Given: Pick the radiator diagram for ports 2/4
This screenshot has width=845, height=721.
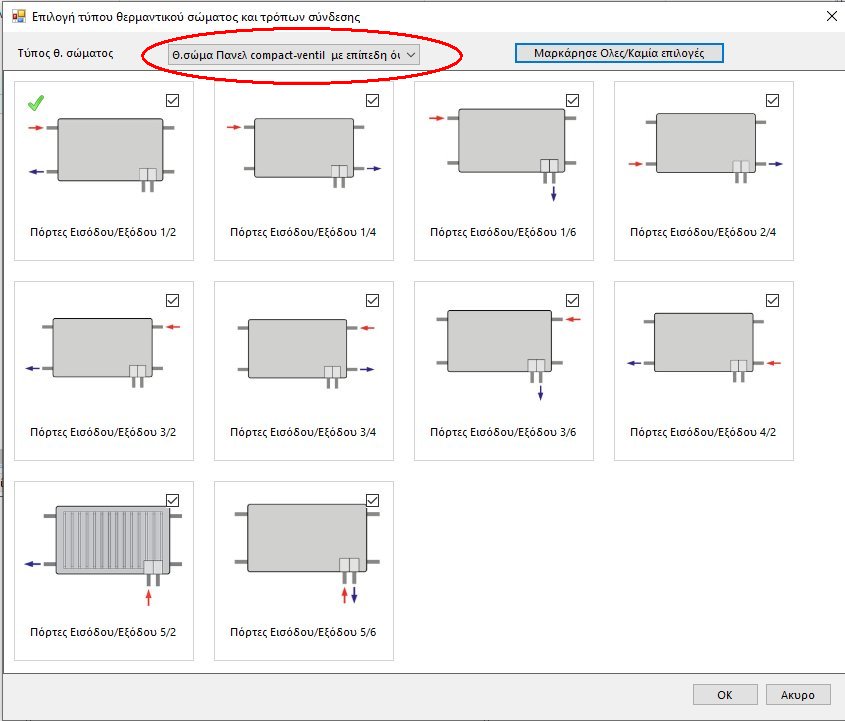Looking at the screenshot, I should coord(705,143).
